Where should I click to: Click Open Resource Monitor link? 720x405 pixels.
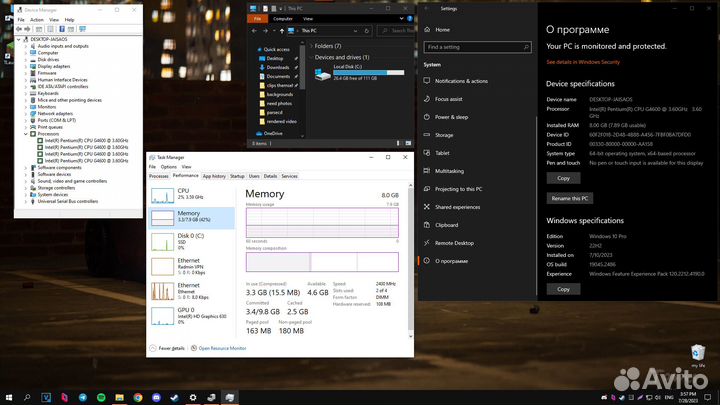tap(222, 349)
